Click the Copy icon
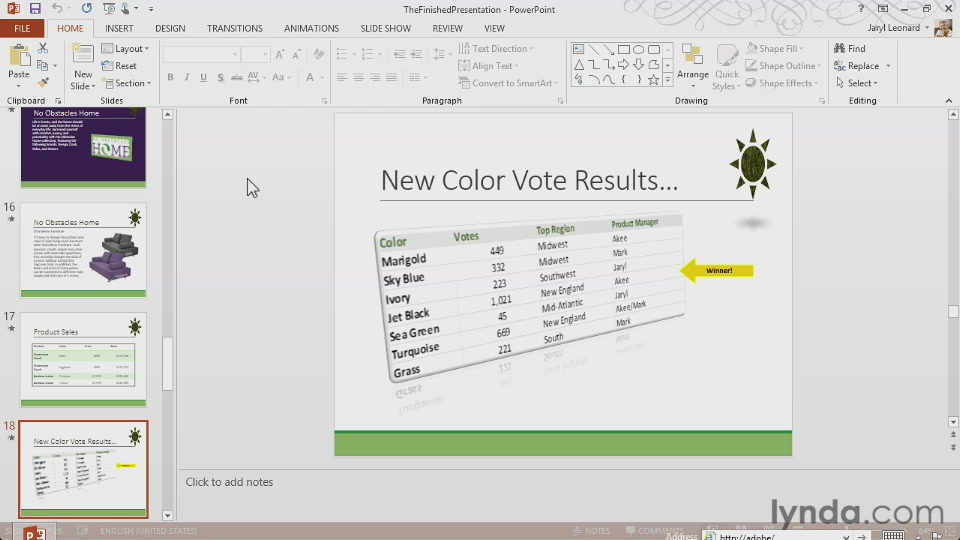The width and height of the screenshot is (960, 540). pyautogui.click(x=42, y=65)
